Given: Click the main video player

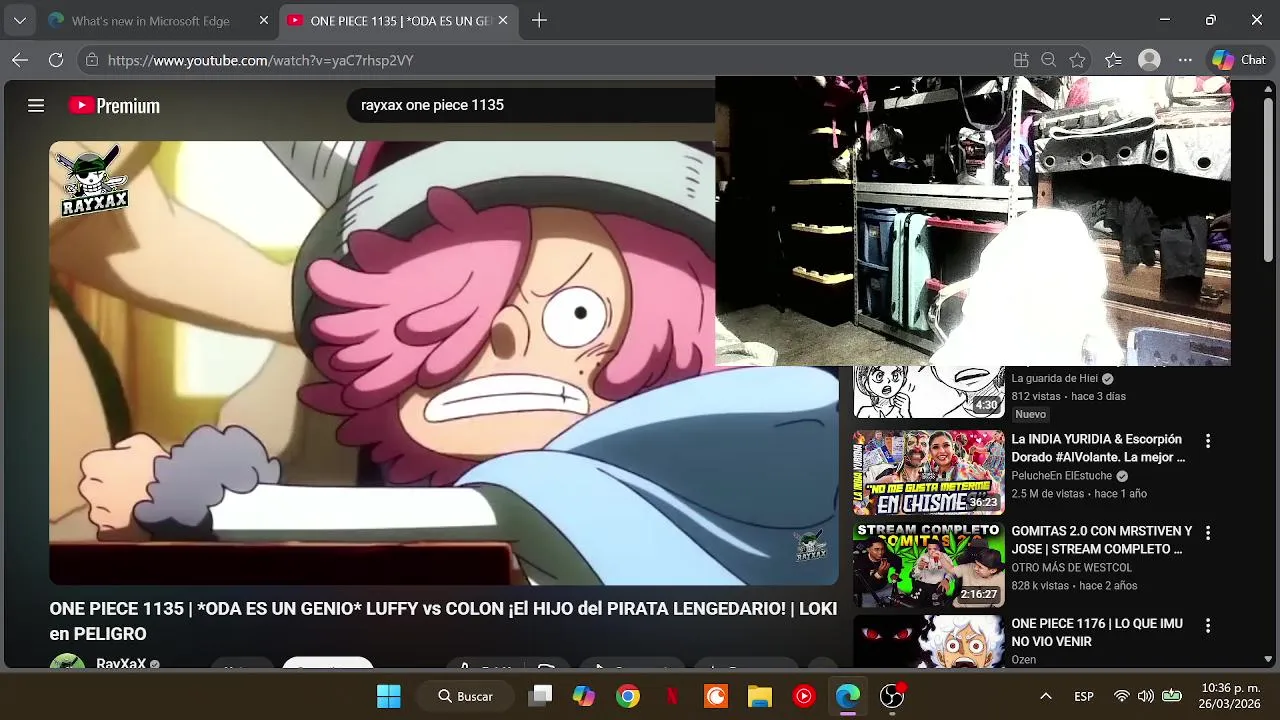Looking at the screenshot, I should [x=444, y=363].
